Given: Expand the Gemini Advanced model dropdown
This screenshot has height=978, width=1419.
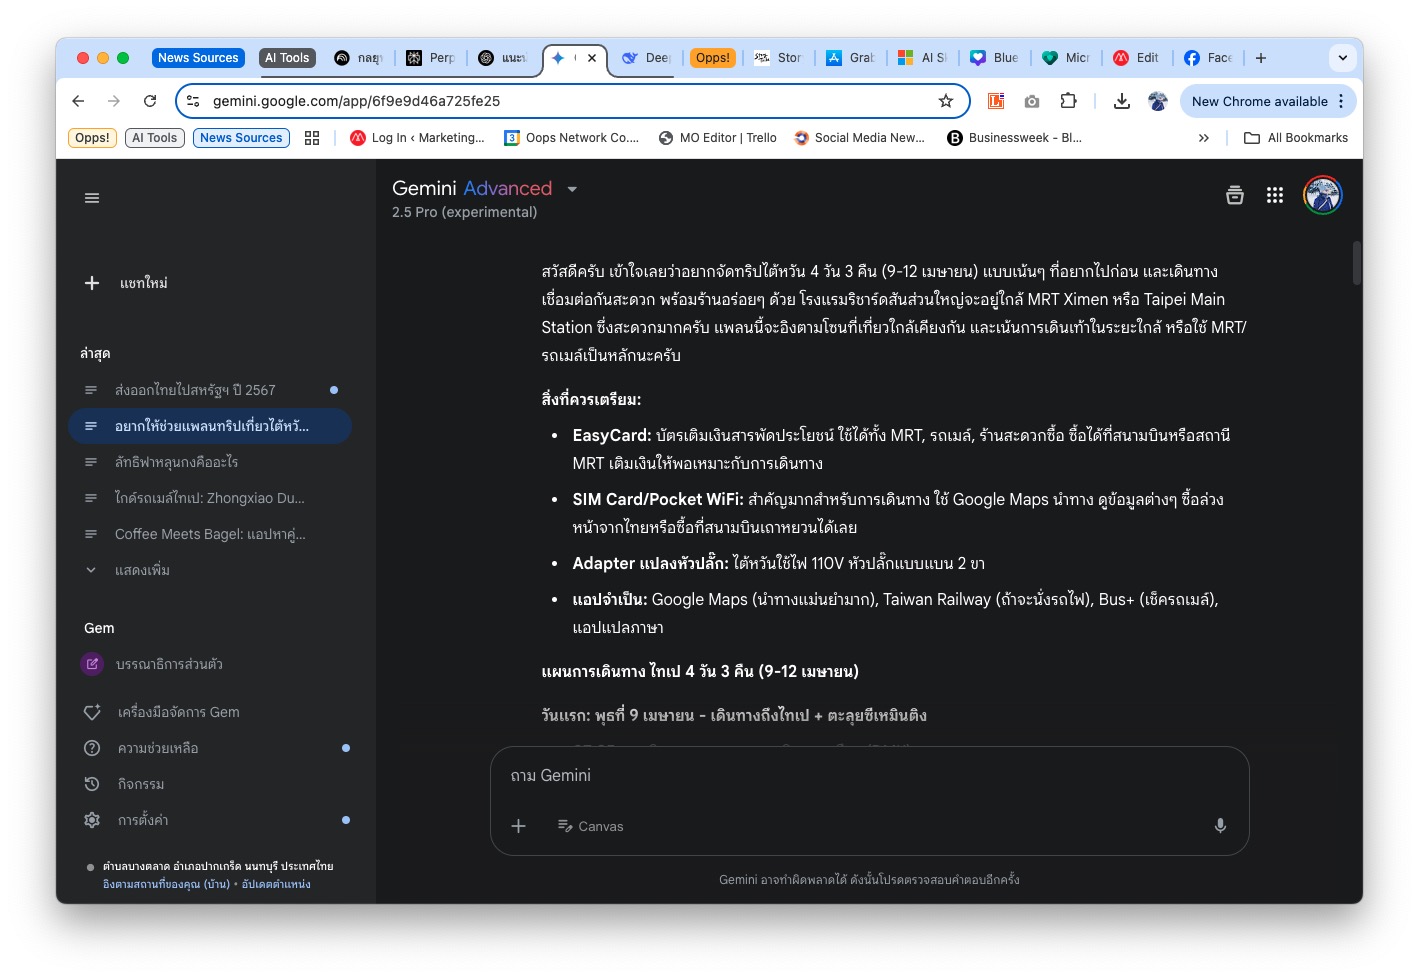Looking at the screenshot, I should click(x=572, y=189).
